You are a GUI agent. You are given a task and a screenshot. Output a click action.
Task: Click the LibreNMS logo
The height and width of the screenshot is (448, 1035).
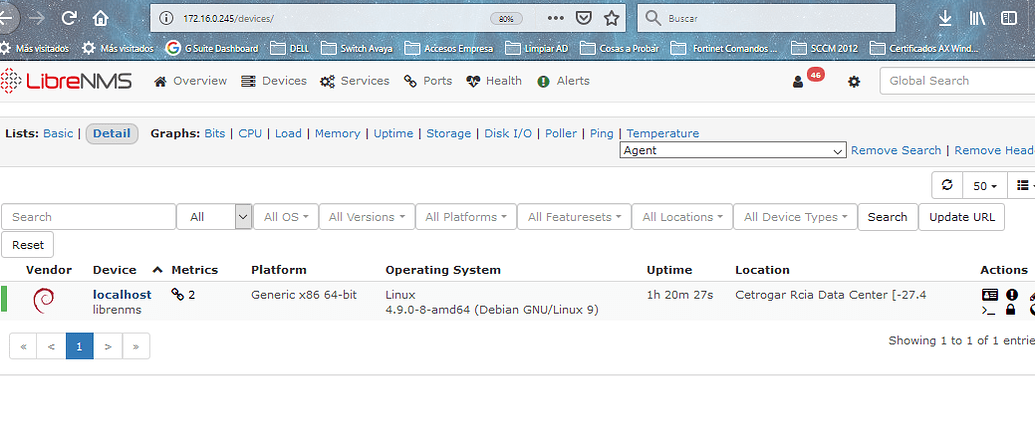66,81
